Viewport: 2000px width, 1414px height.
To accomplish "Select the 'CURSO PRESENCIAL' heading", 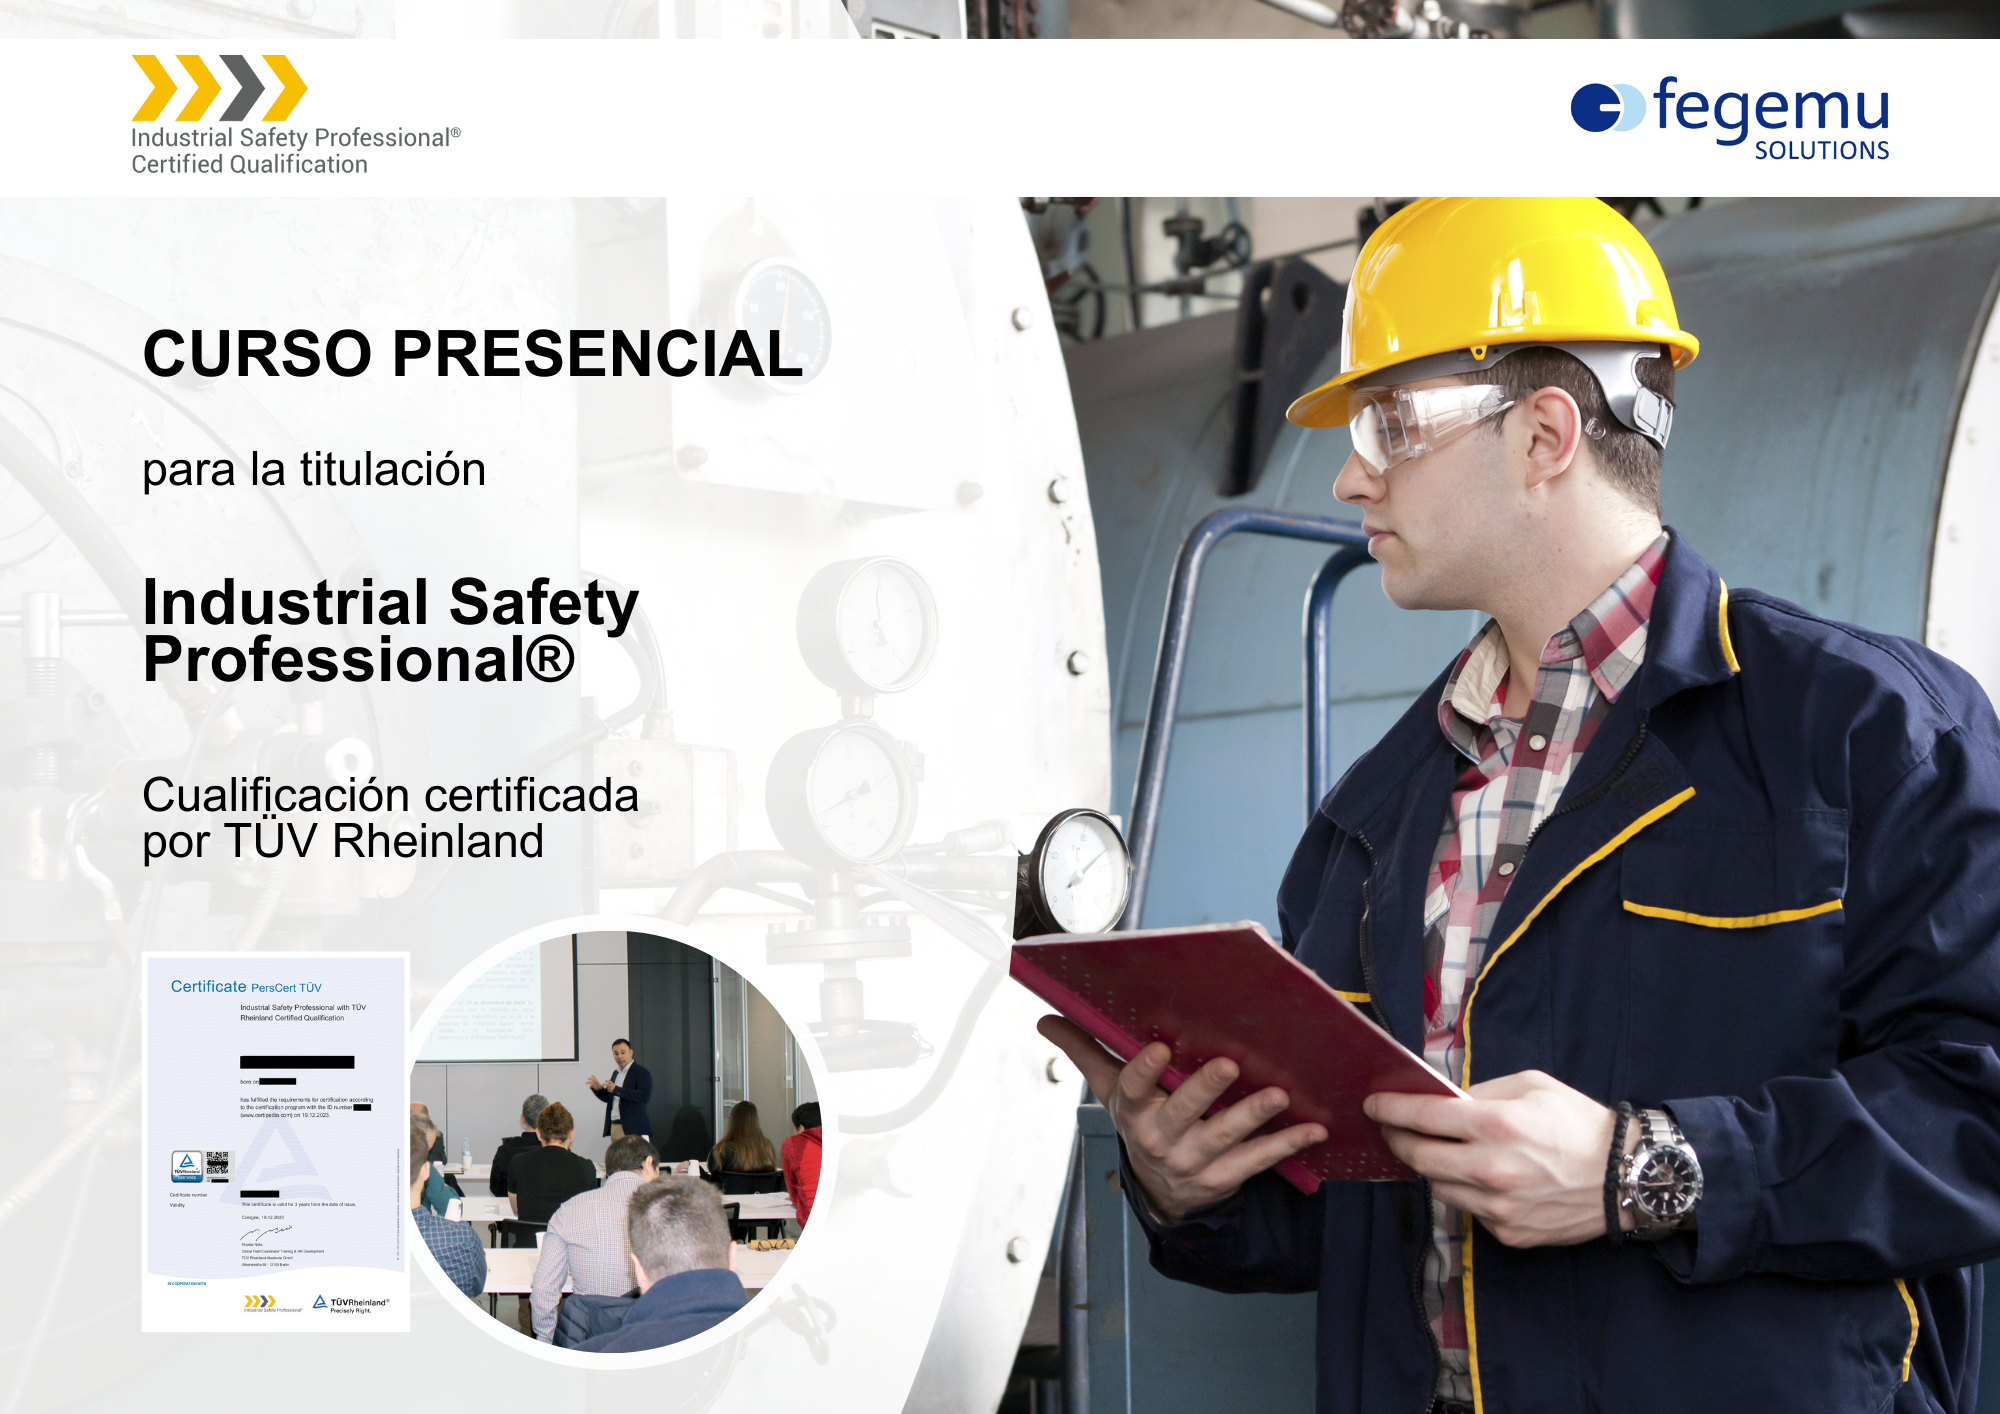I will 472,354.
